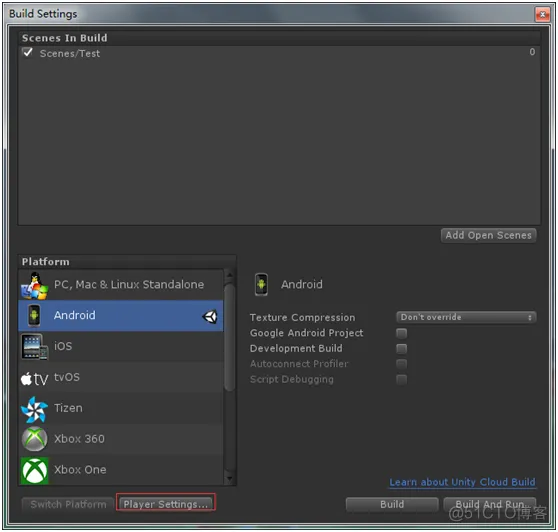Select the Xbox 360 platform label
The image size is (558, 532).
pyautogui.click(x=79, y=439)
